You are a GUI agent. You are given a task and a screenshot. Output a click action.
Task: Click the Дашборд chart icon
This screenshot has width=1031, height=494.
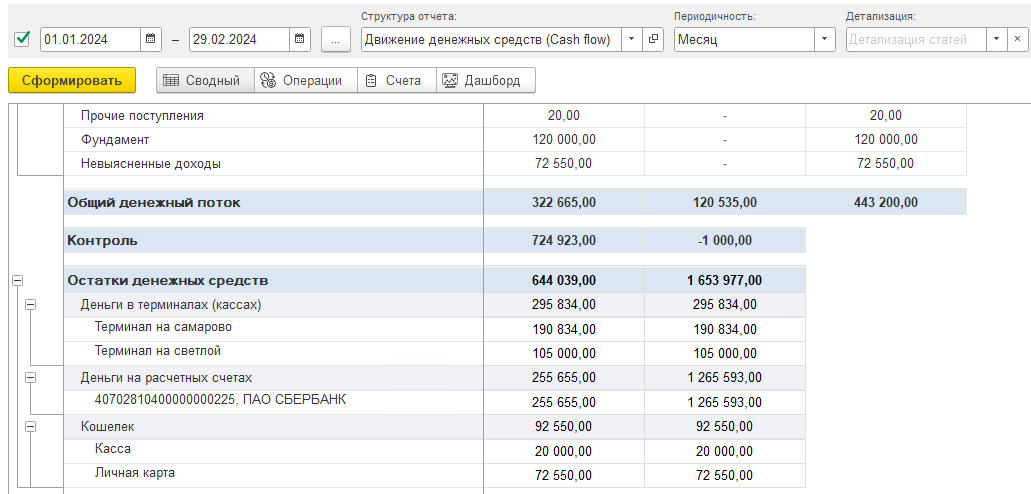[x=450, y=81]
